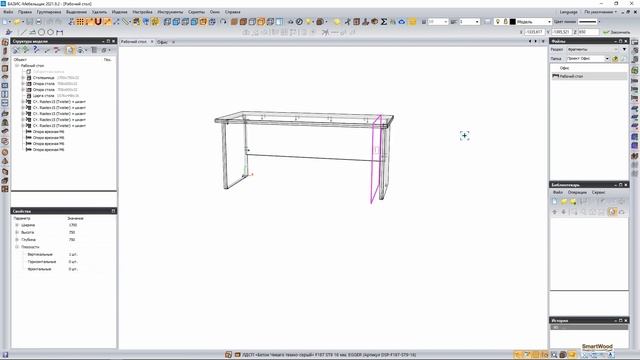Click the Z coordinate input field
Screen dimensions: 640x360
[x=588, y=32]
